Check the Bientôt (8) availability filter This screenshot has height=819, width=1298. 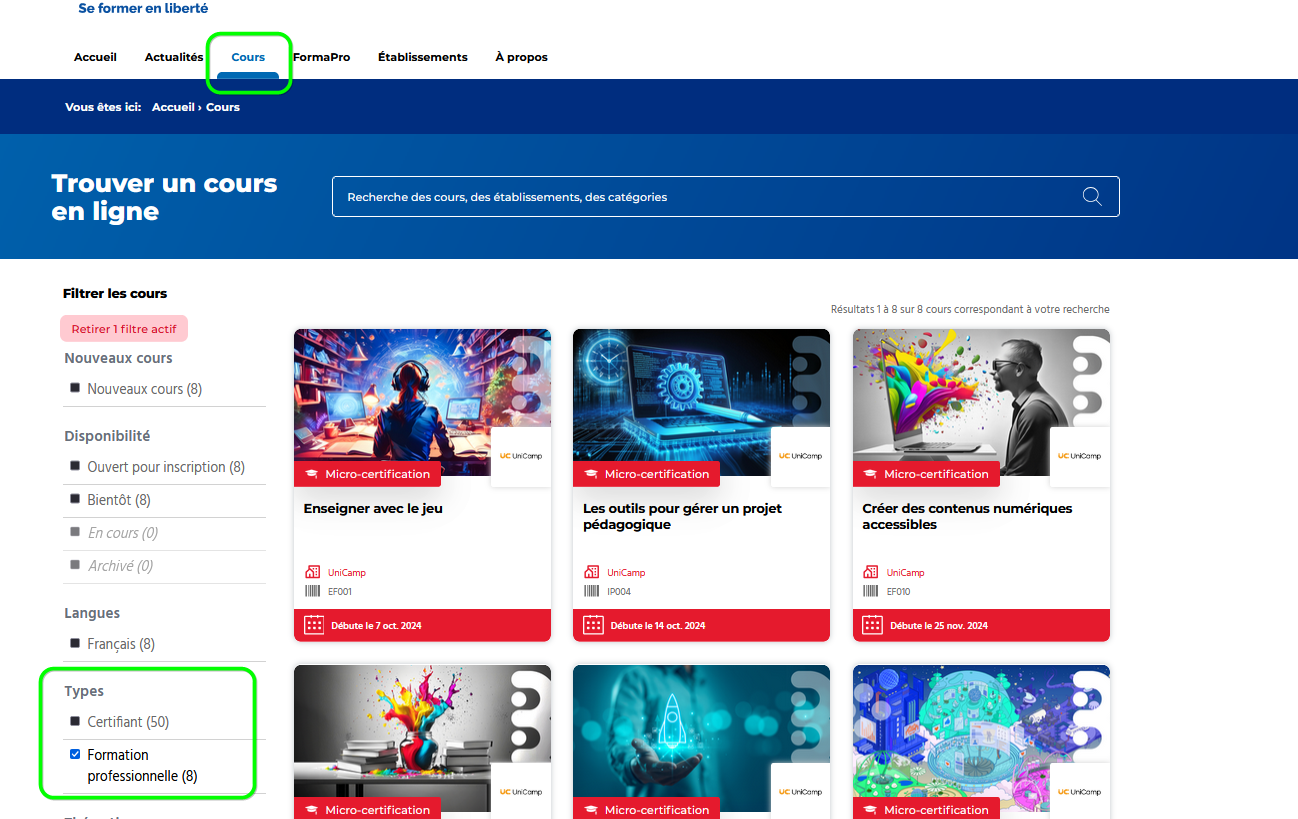pyautogui.click(x=75, y=499)
